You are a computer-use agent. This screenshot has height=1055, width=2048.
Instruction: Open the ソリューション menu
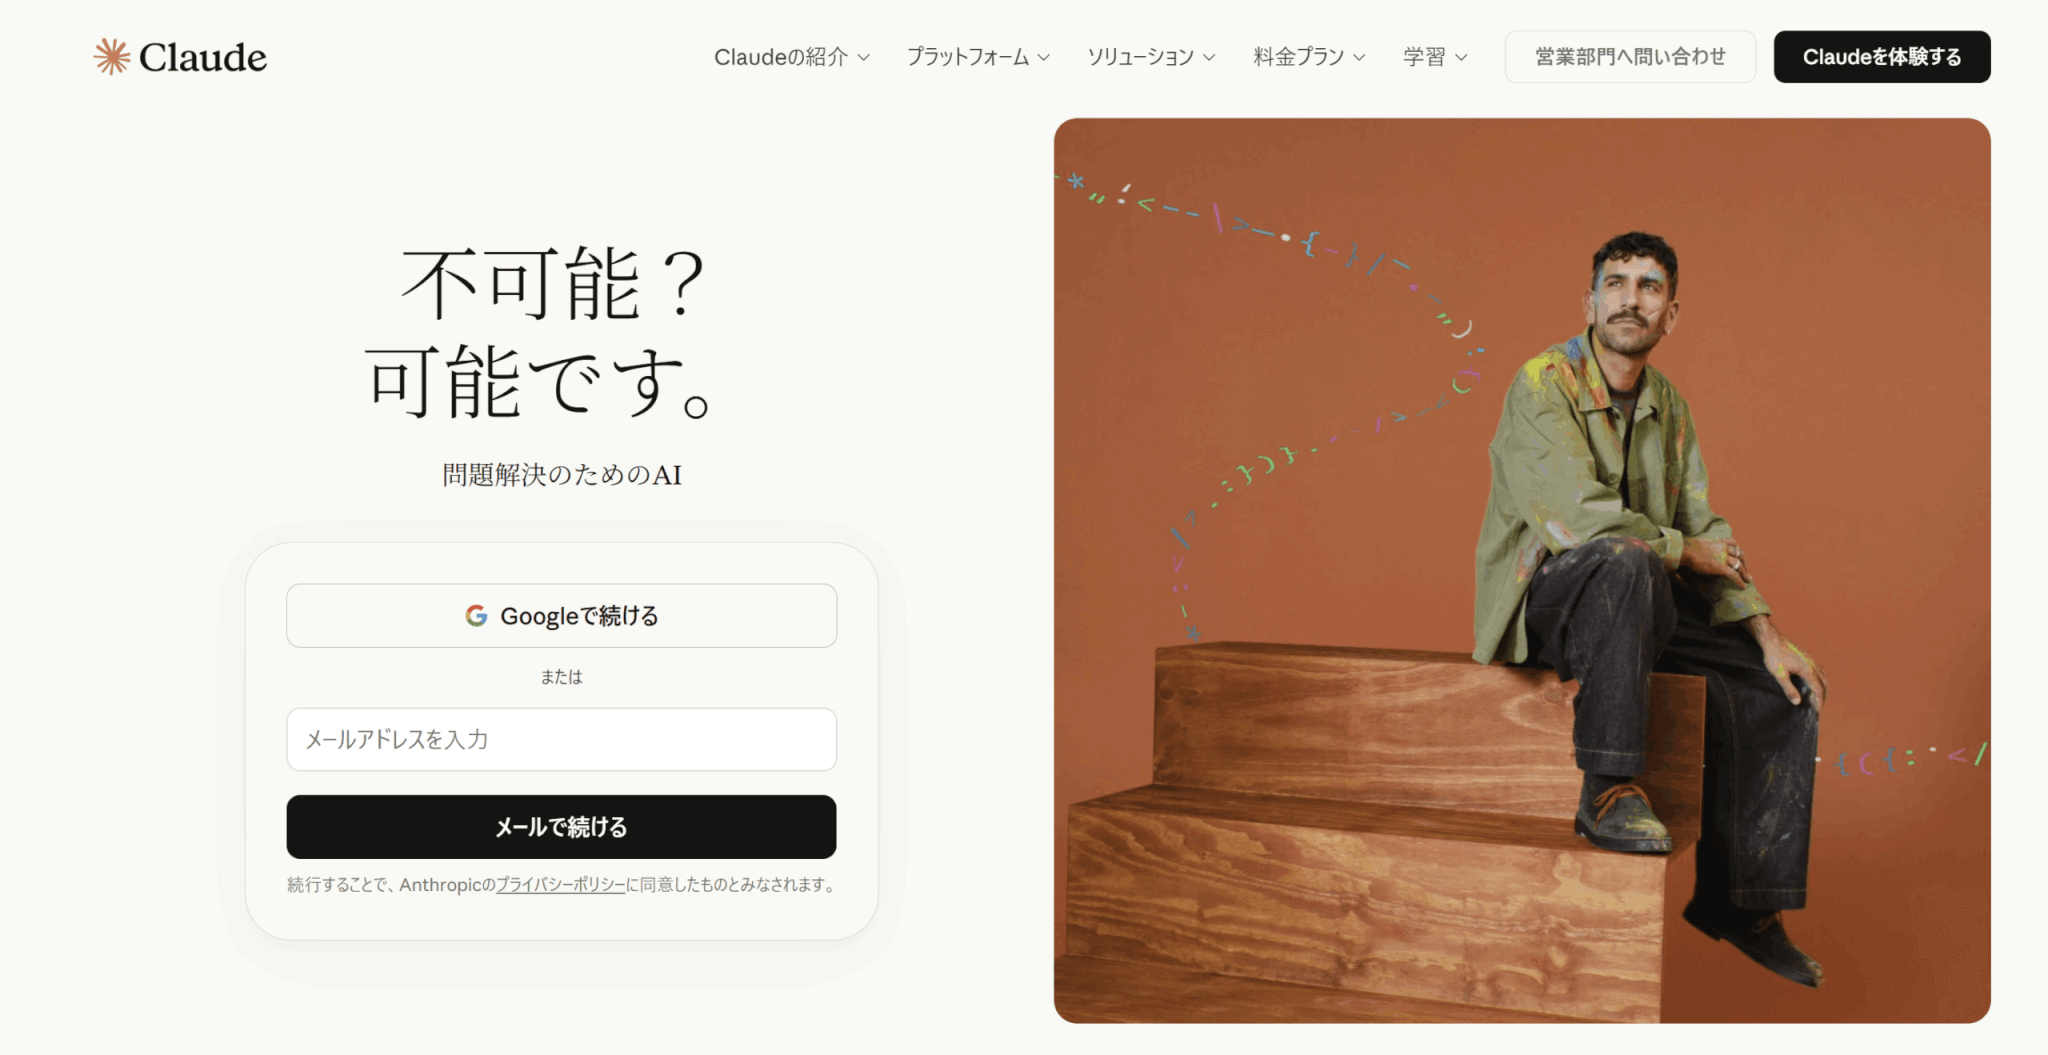pyautogui.click(x=1151, y=57)
